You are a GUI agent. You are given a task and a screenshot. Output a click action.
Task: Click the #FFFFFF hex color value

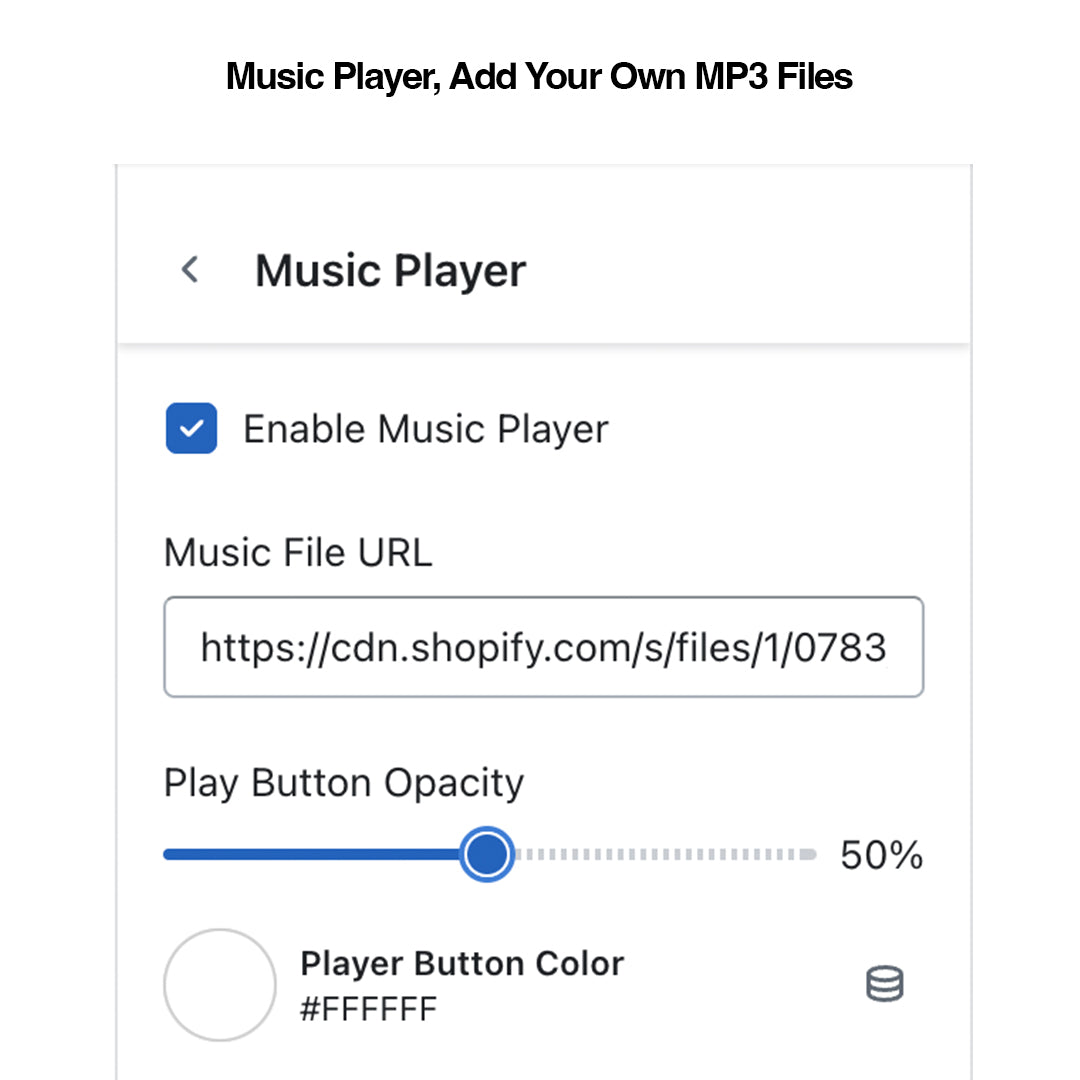[368, 1008]
